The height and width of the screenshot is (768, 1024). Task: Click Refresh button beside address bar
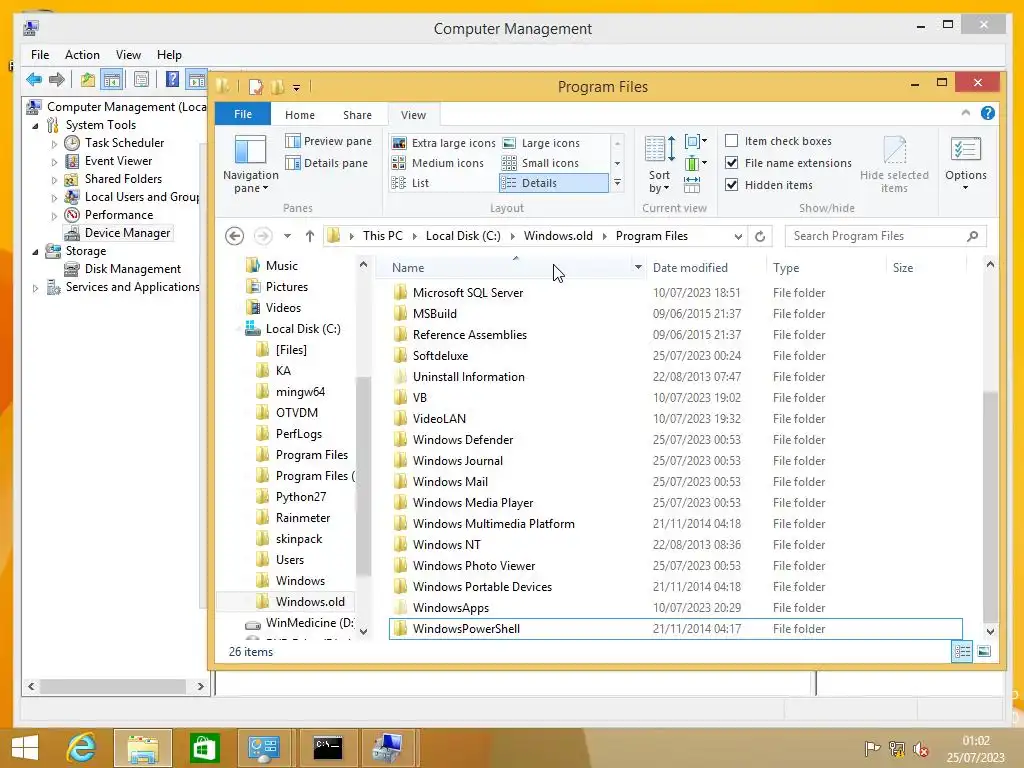[760, 236]
